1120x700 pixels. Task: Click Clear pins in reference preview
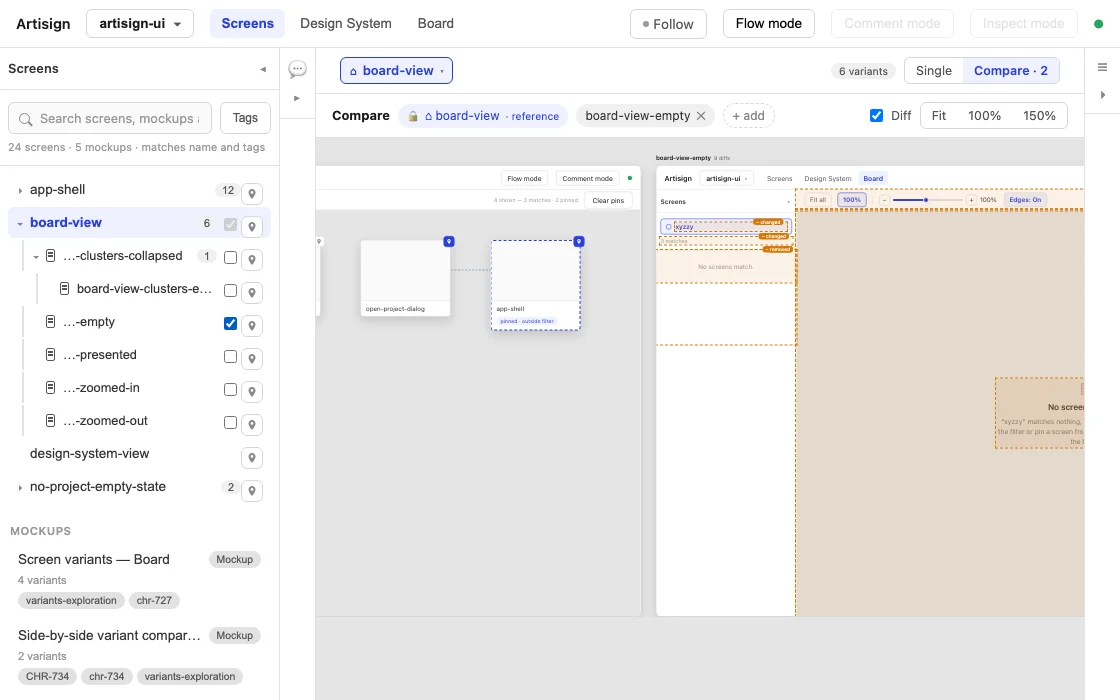[x=608, y=201]
